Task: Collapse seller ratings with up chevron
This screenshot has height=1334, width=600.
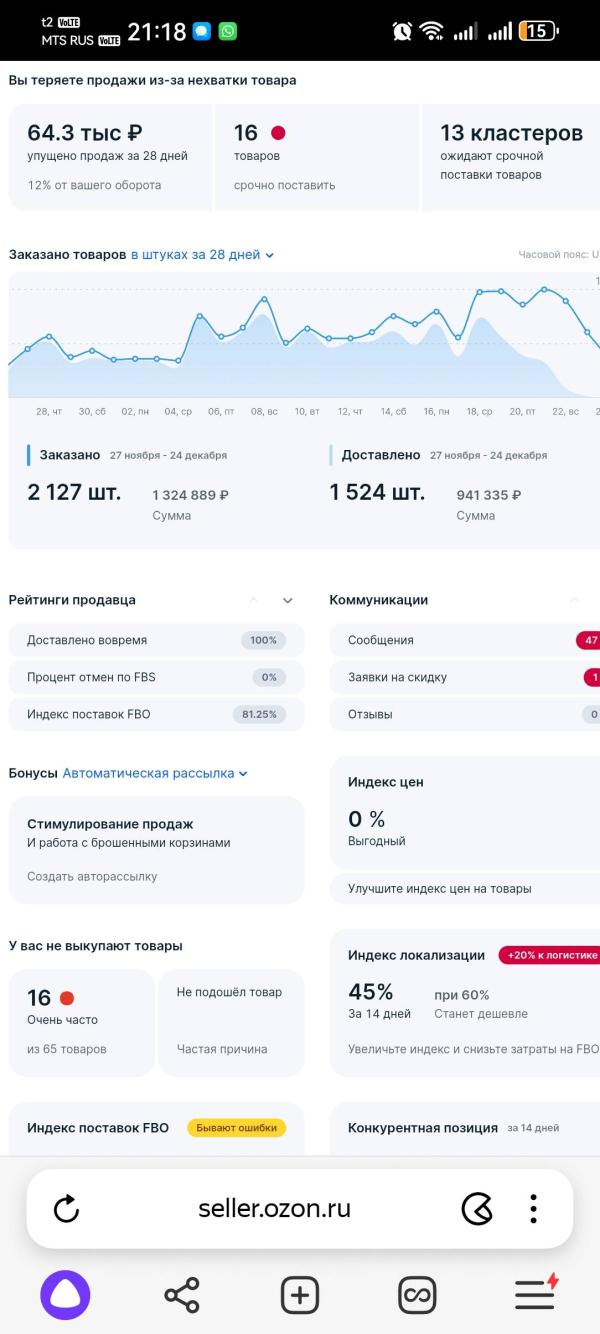Action: pyautogui.click(x=254, y=601)
